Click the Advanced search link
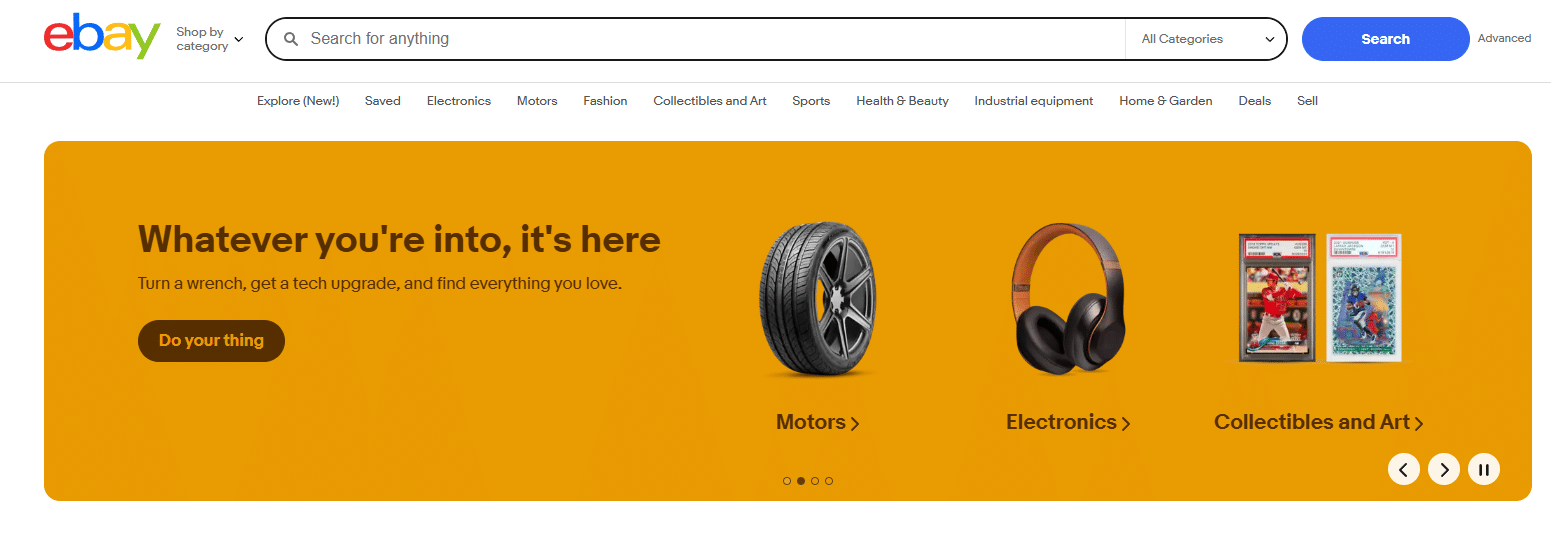1551x536 pixels. pyautogui.click(x=1504, y=39)
